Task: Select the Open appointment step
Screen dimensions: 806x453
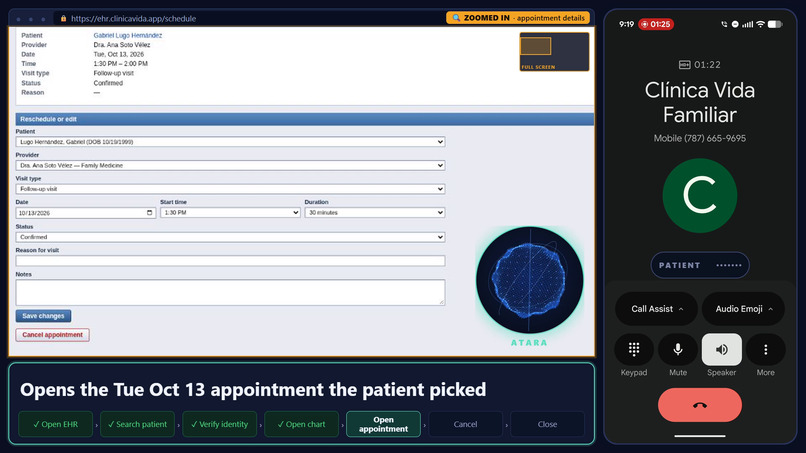Action: pyautogui.click(x=383, y=424)
